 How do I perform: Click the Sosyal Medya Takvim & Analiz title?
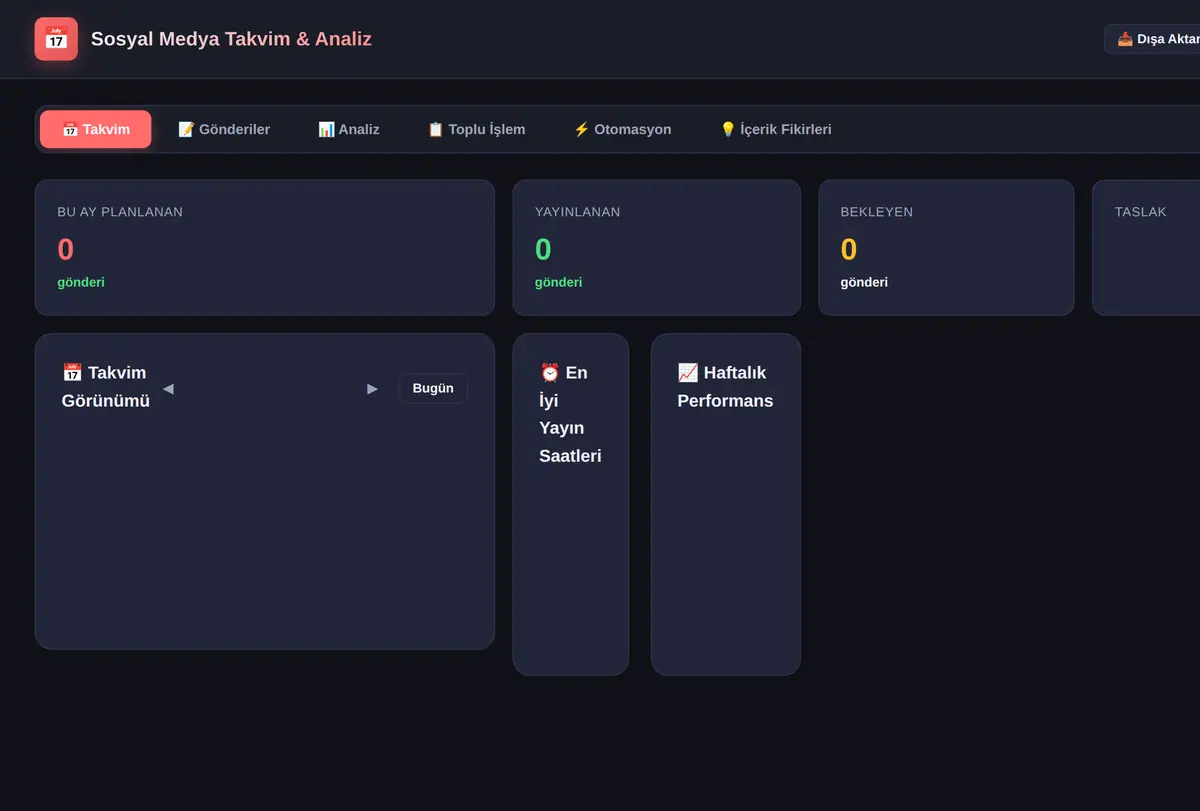[231, 39]
